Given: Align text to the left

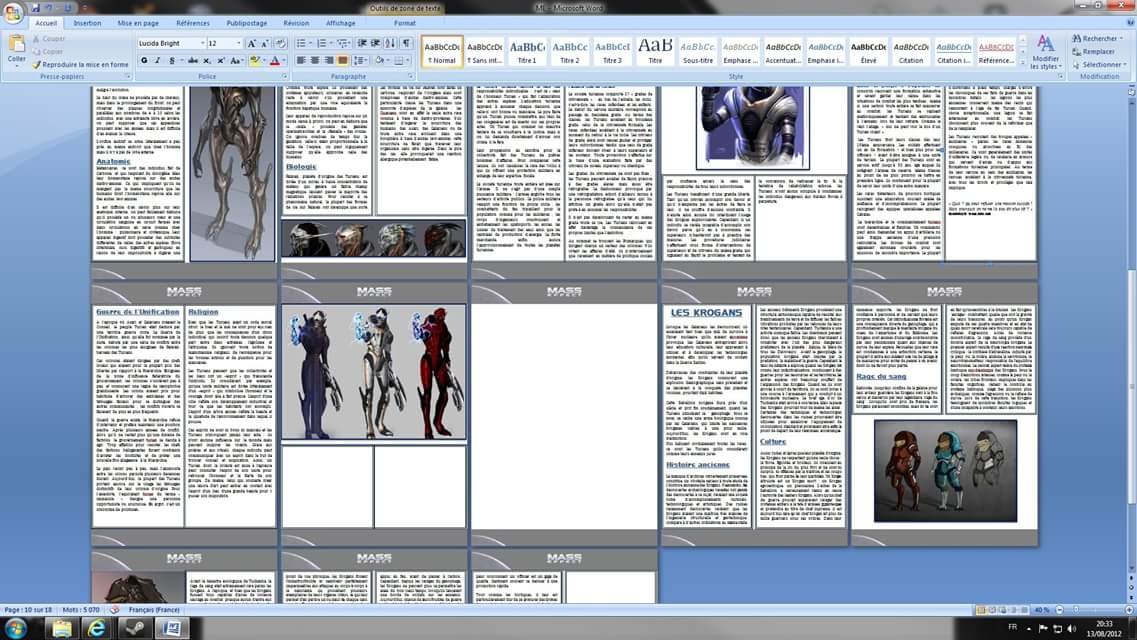Looking at the screenshot, I should coord(302,61).
